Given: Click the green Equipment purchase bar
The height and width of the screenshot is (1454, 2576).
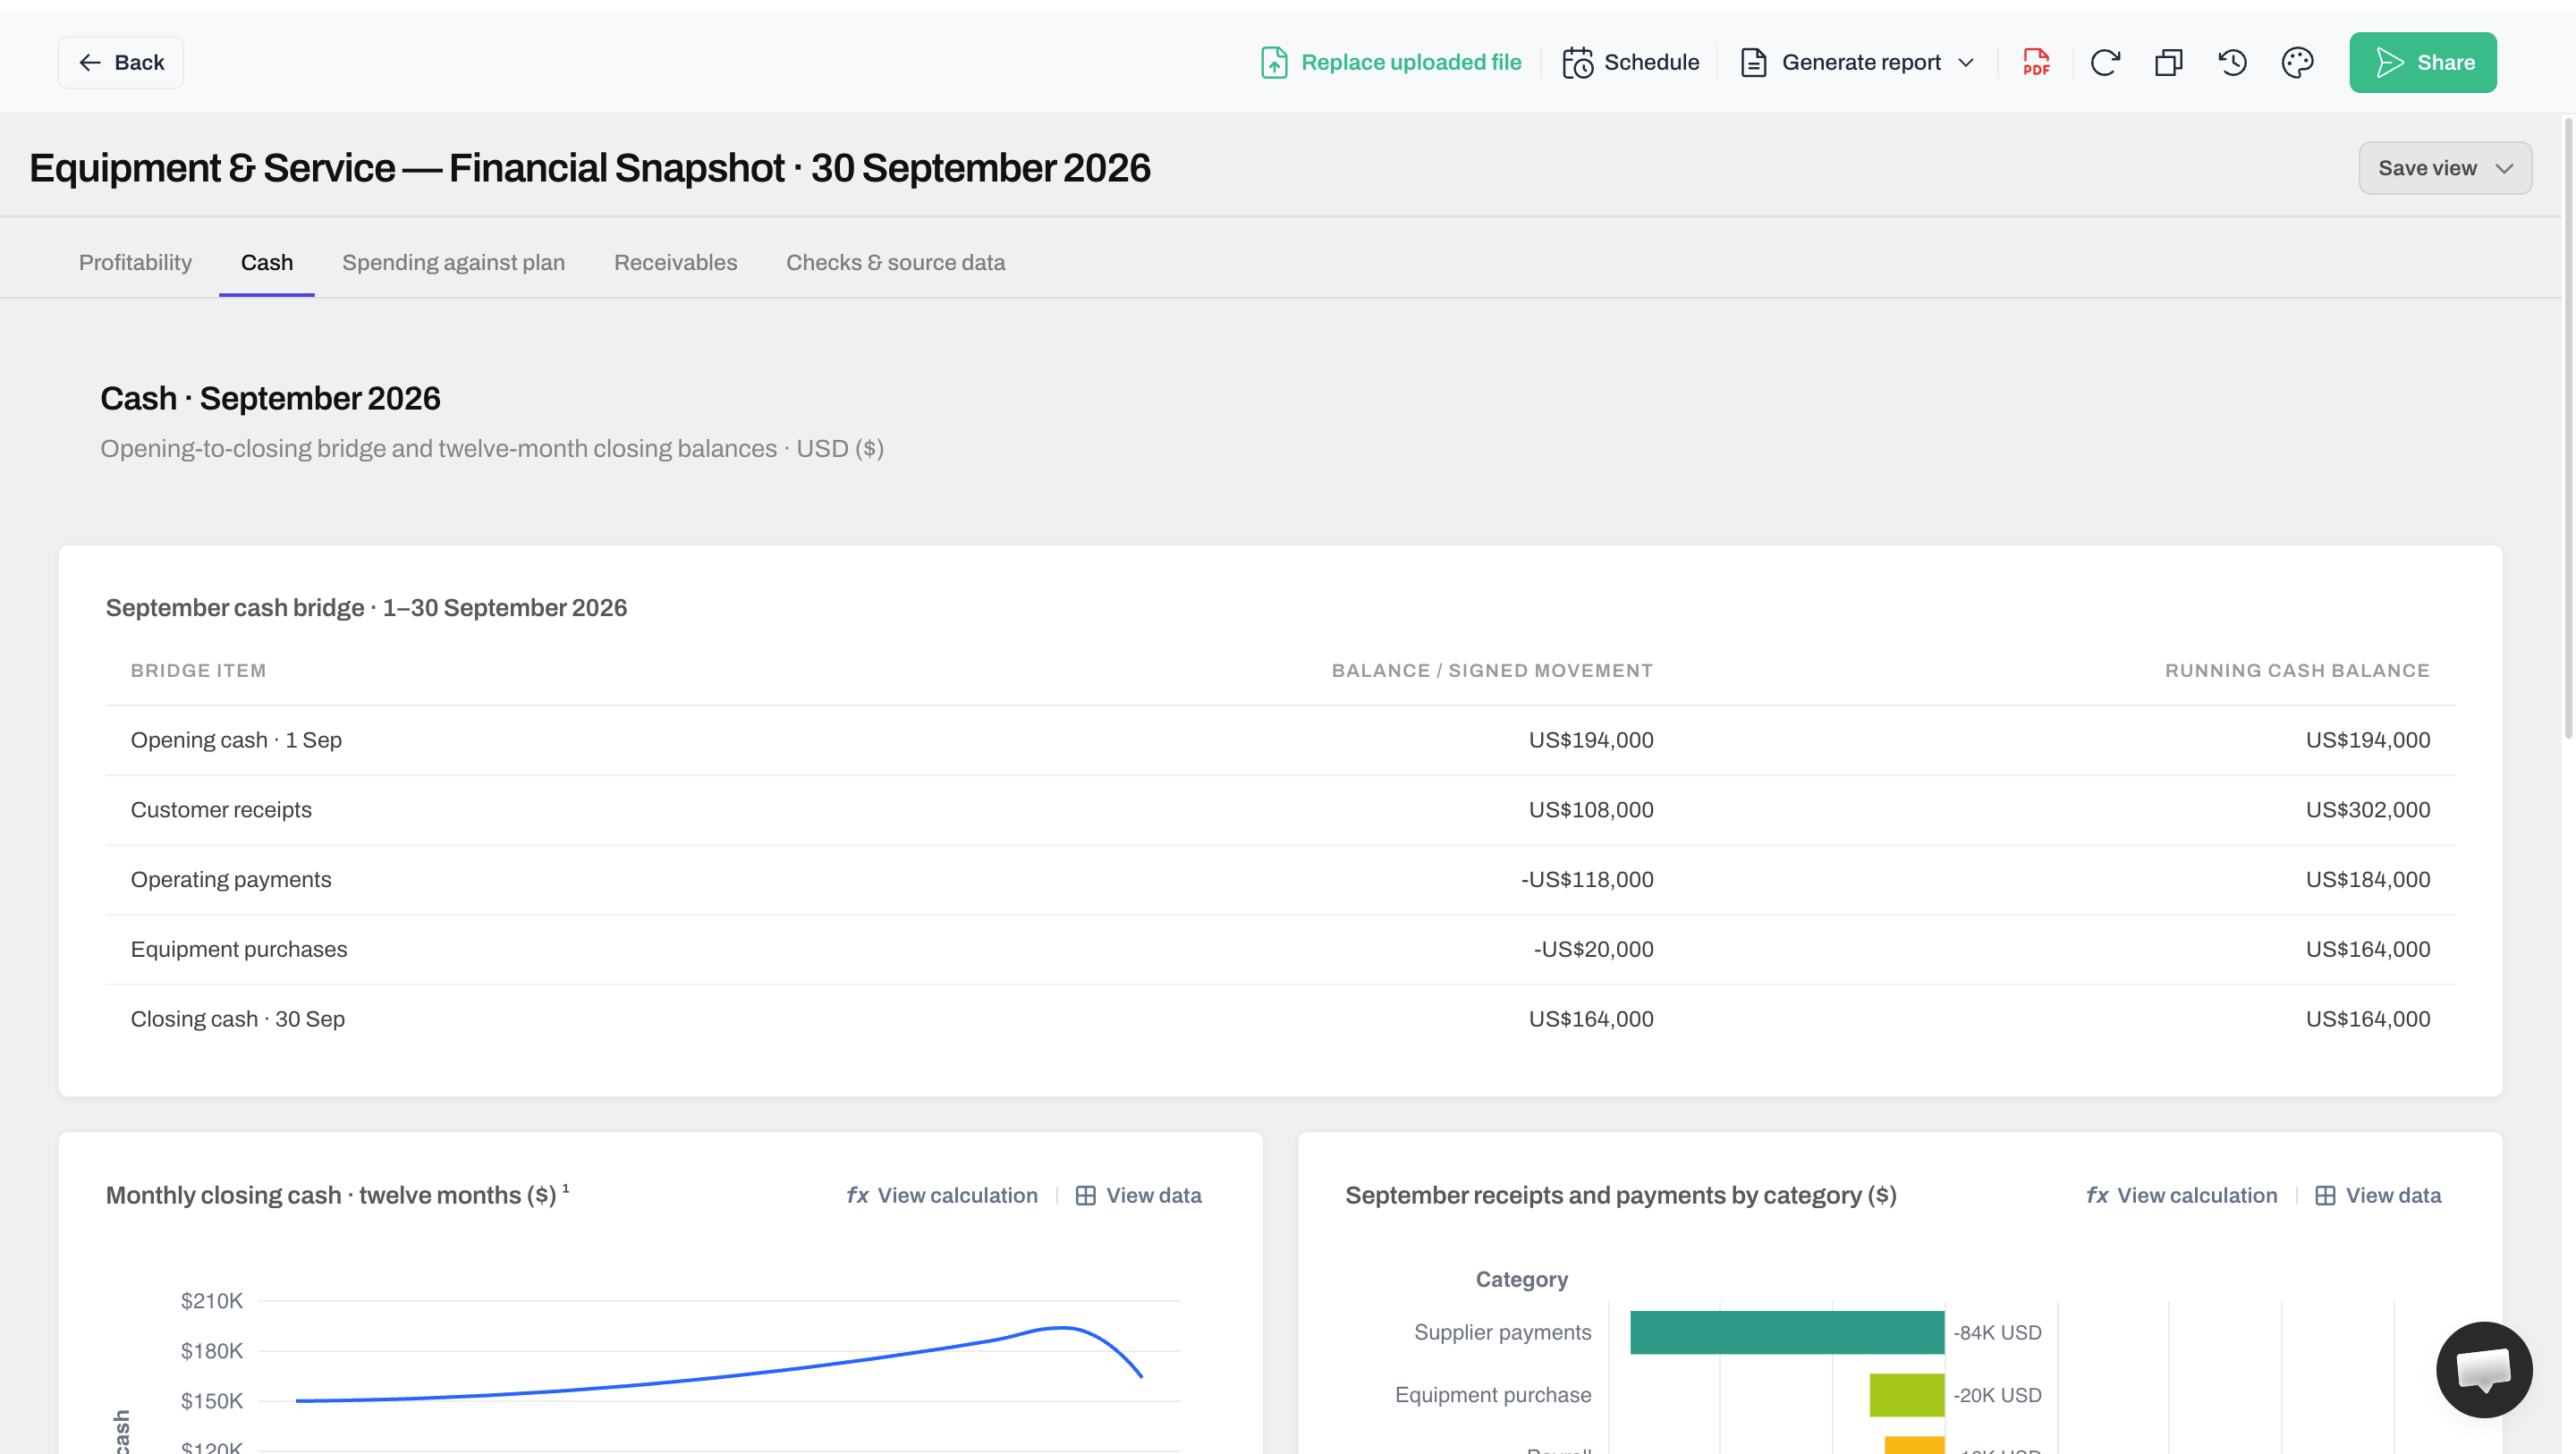Looking at the screenshot, I should (x=1906, y=1395).
